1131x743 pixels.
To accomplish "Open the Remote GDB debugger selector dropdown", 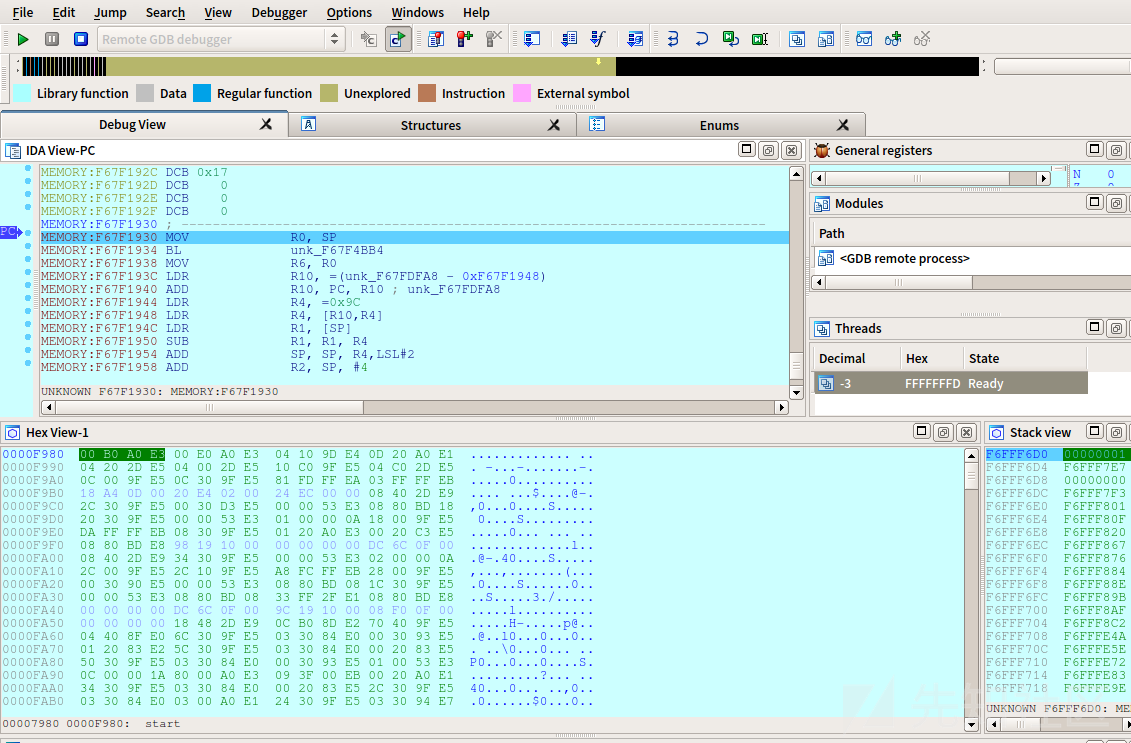I will coord(336,39).
